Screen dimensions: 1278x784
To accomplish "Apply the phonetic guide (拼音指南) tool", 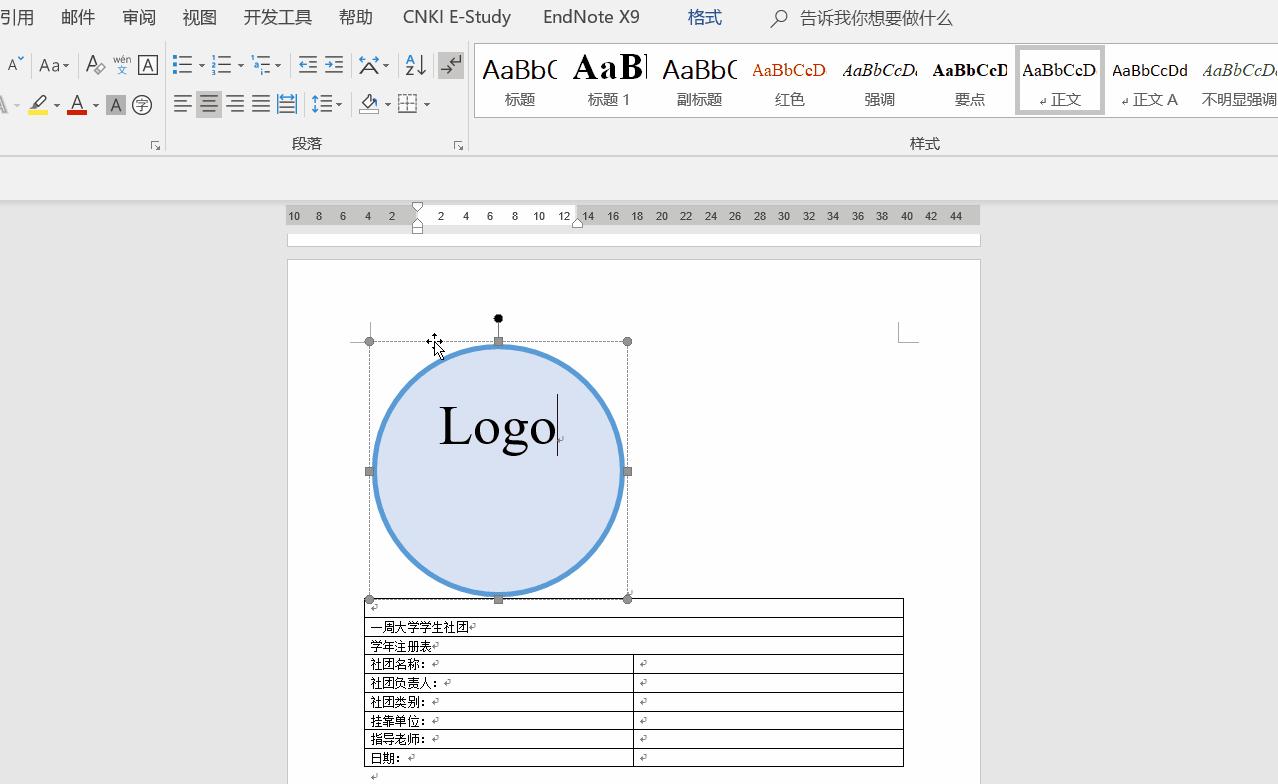I will (121, 64).
